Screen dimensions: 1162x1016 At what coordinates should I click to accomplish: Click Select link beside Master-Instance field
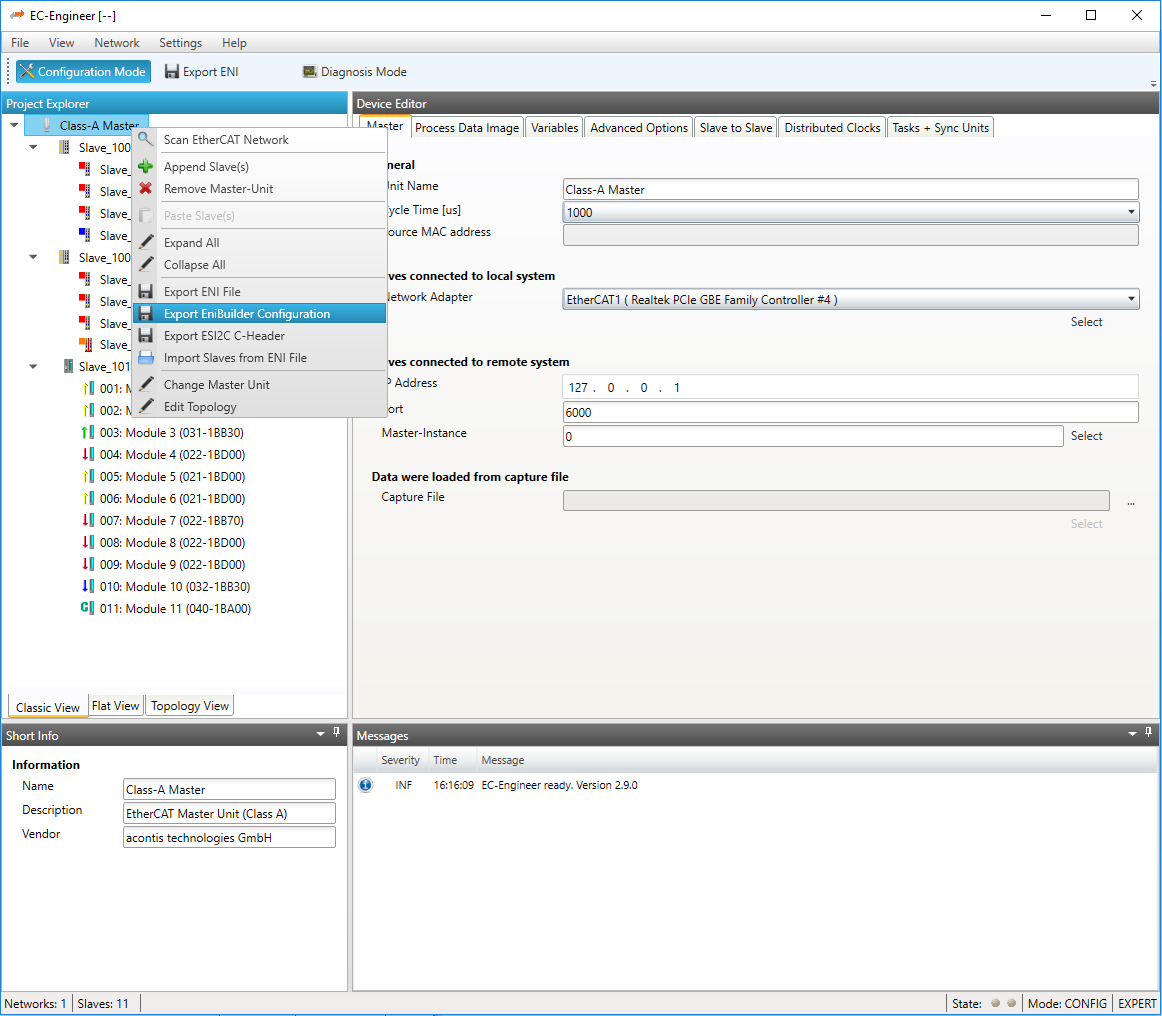tap(1086, 436)
